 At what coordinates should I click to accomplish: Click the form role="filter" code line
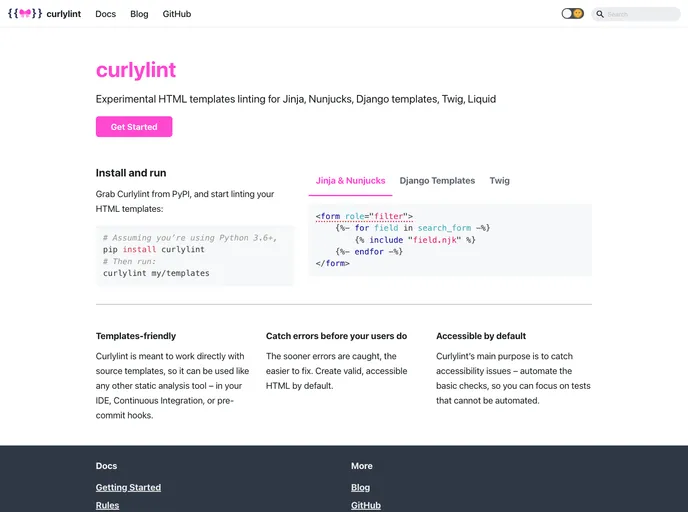pyautogui.click(x=364, y=216)
